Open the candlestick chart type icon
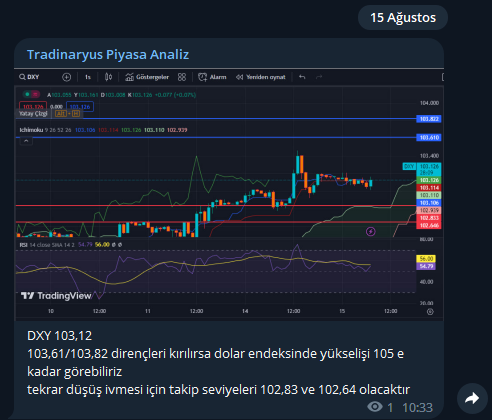 coord(108,77)
